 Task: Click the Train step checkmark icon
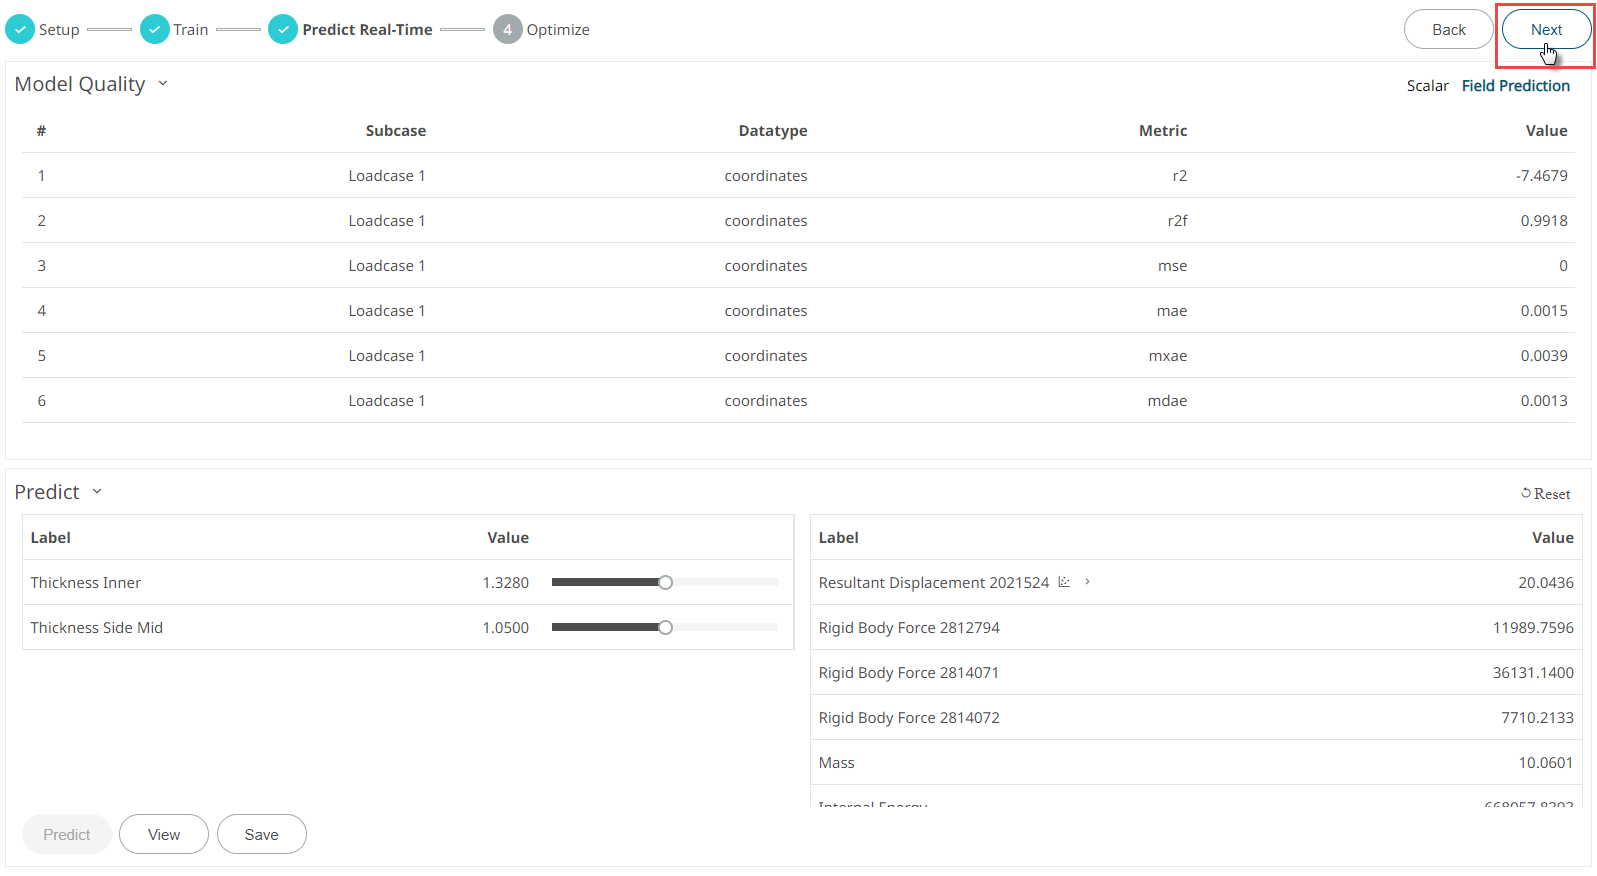point(155,30)
